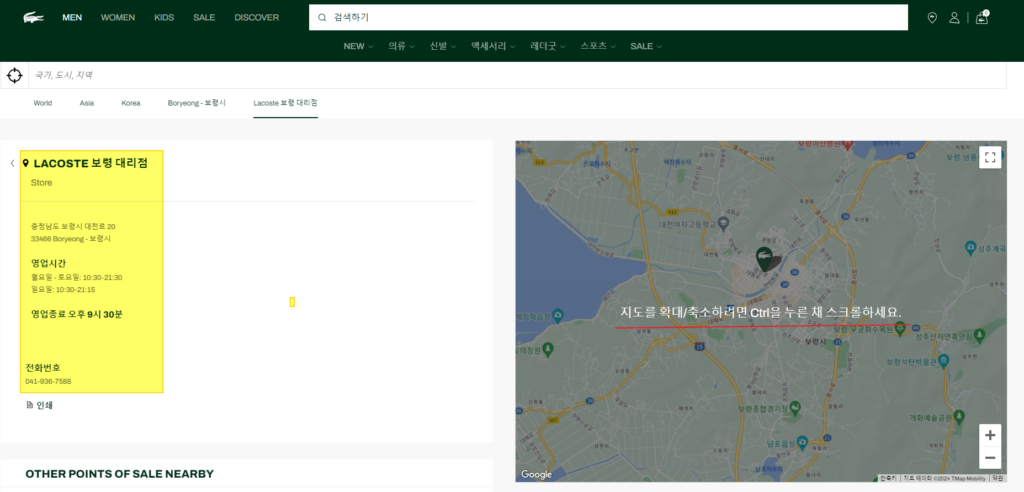The height and width of the screenshot is (492, 1024).
Task: Expand the 의류 dropdown menu
Action: [401, 46]
